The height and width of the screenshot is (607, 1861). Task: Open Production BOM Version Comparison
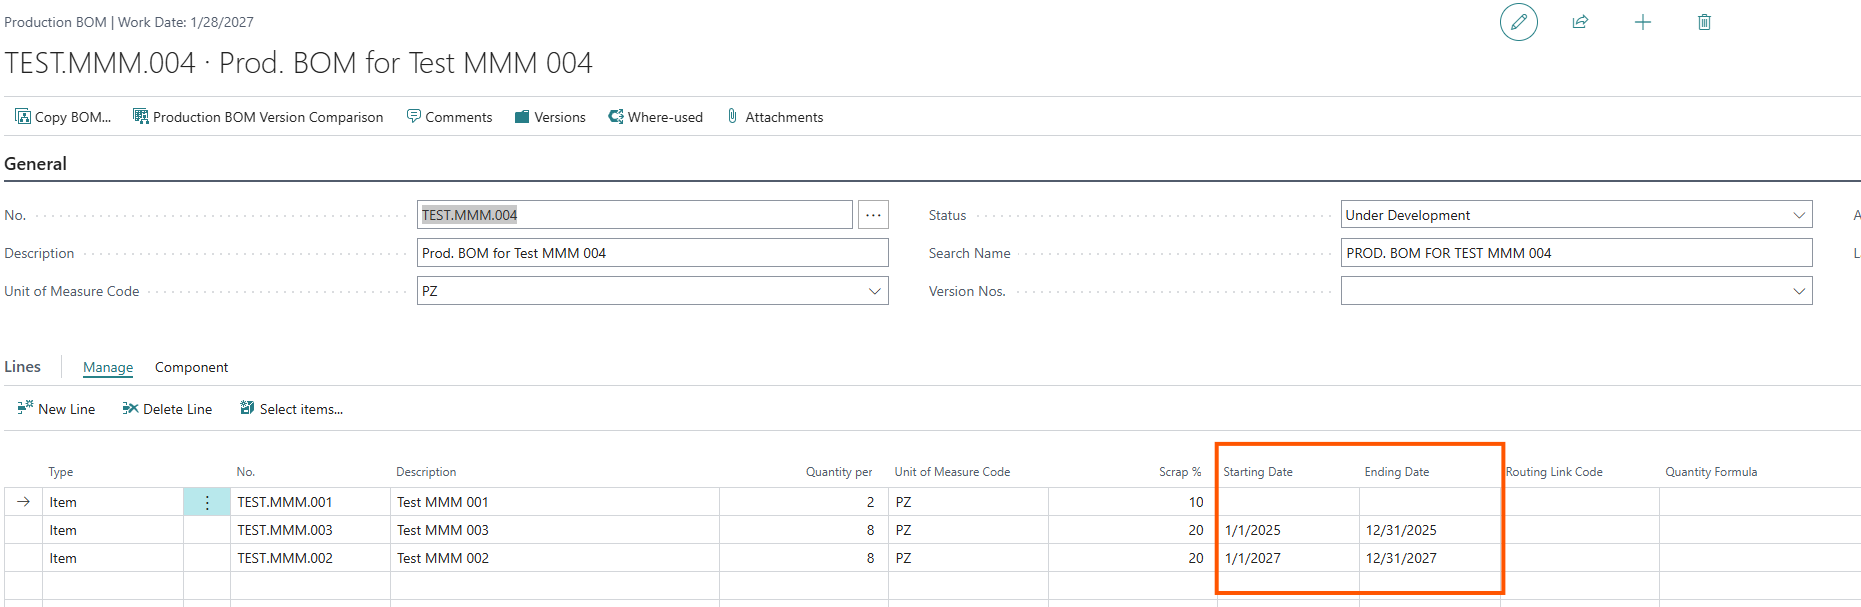[258, 117]
